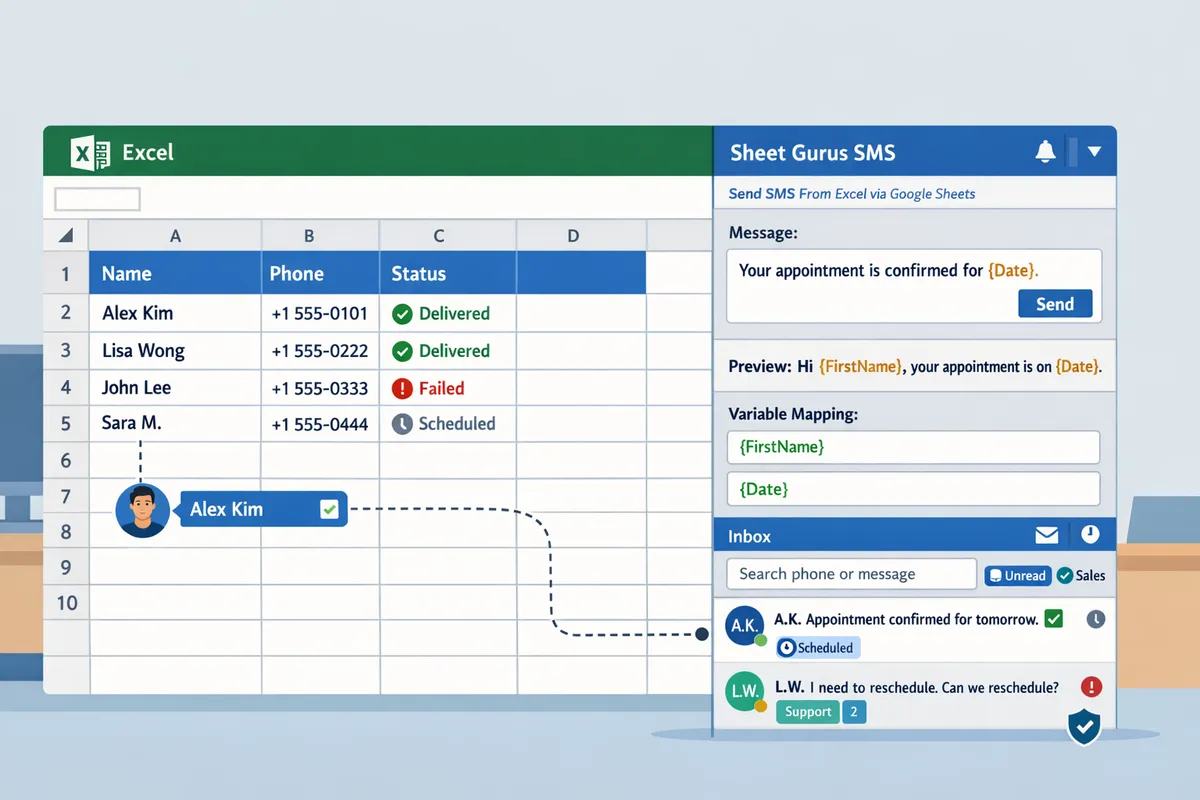Select column A header
Image resolution: width=1200 pixels, height=800 pixels.
point(175,236)
